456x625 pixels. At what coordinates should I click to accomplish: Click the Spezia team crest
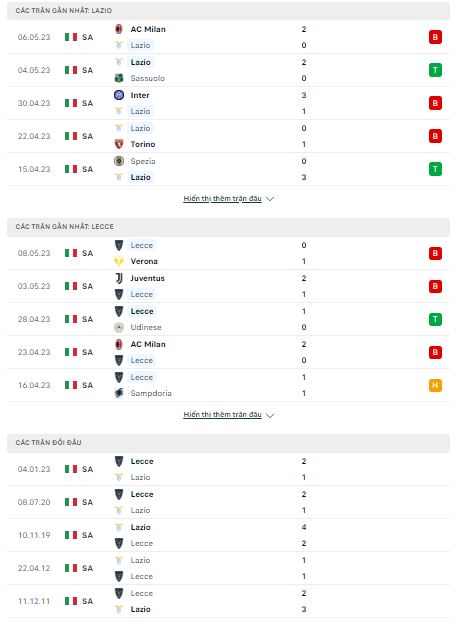click(119, 161)
